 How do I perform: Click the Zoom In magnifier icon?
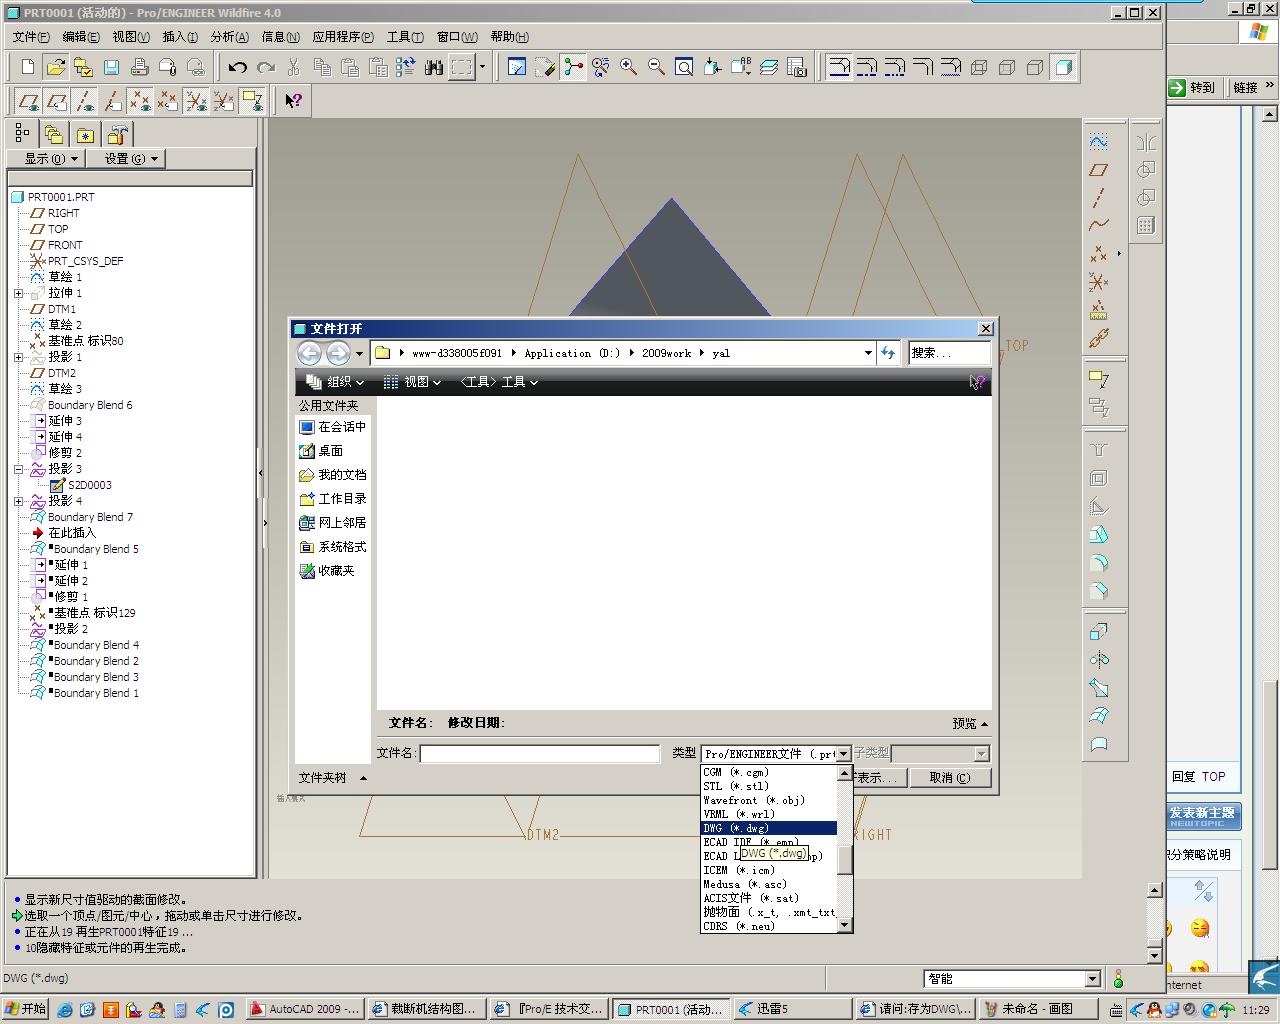click(629, 67)
